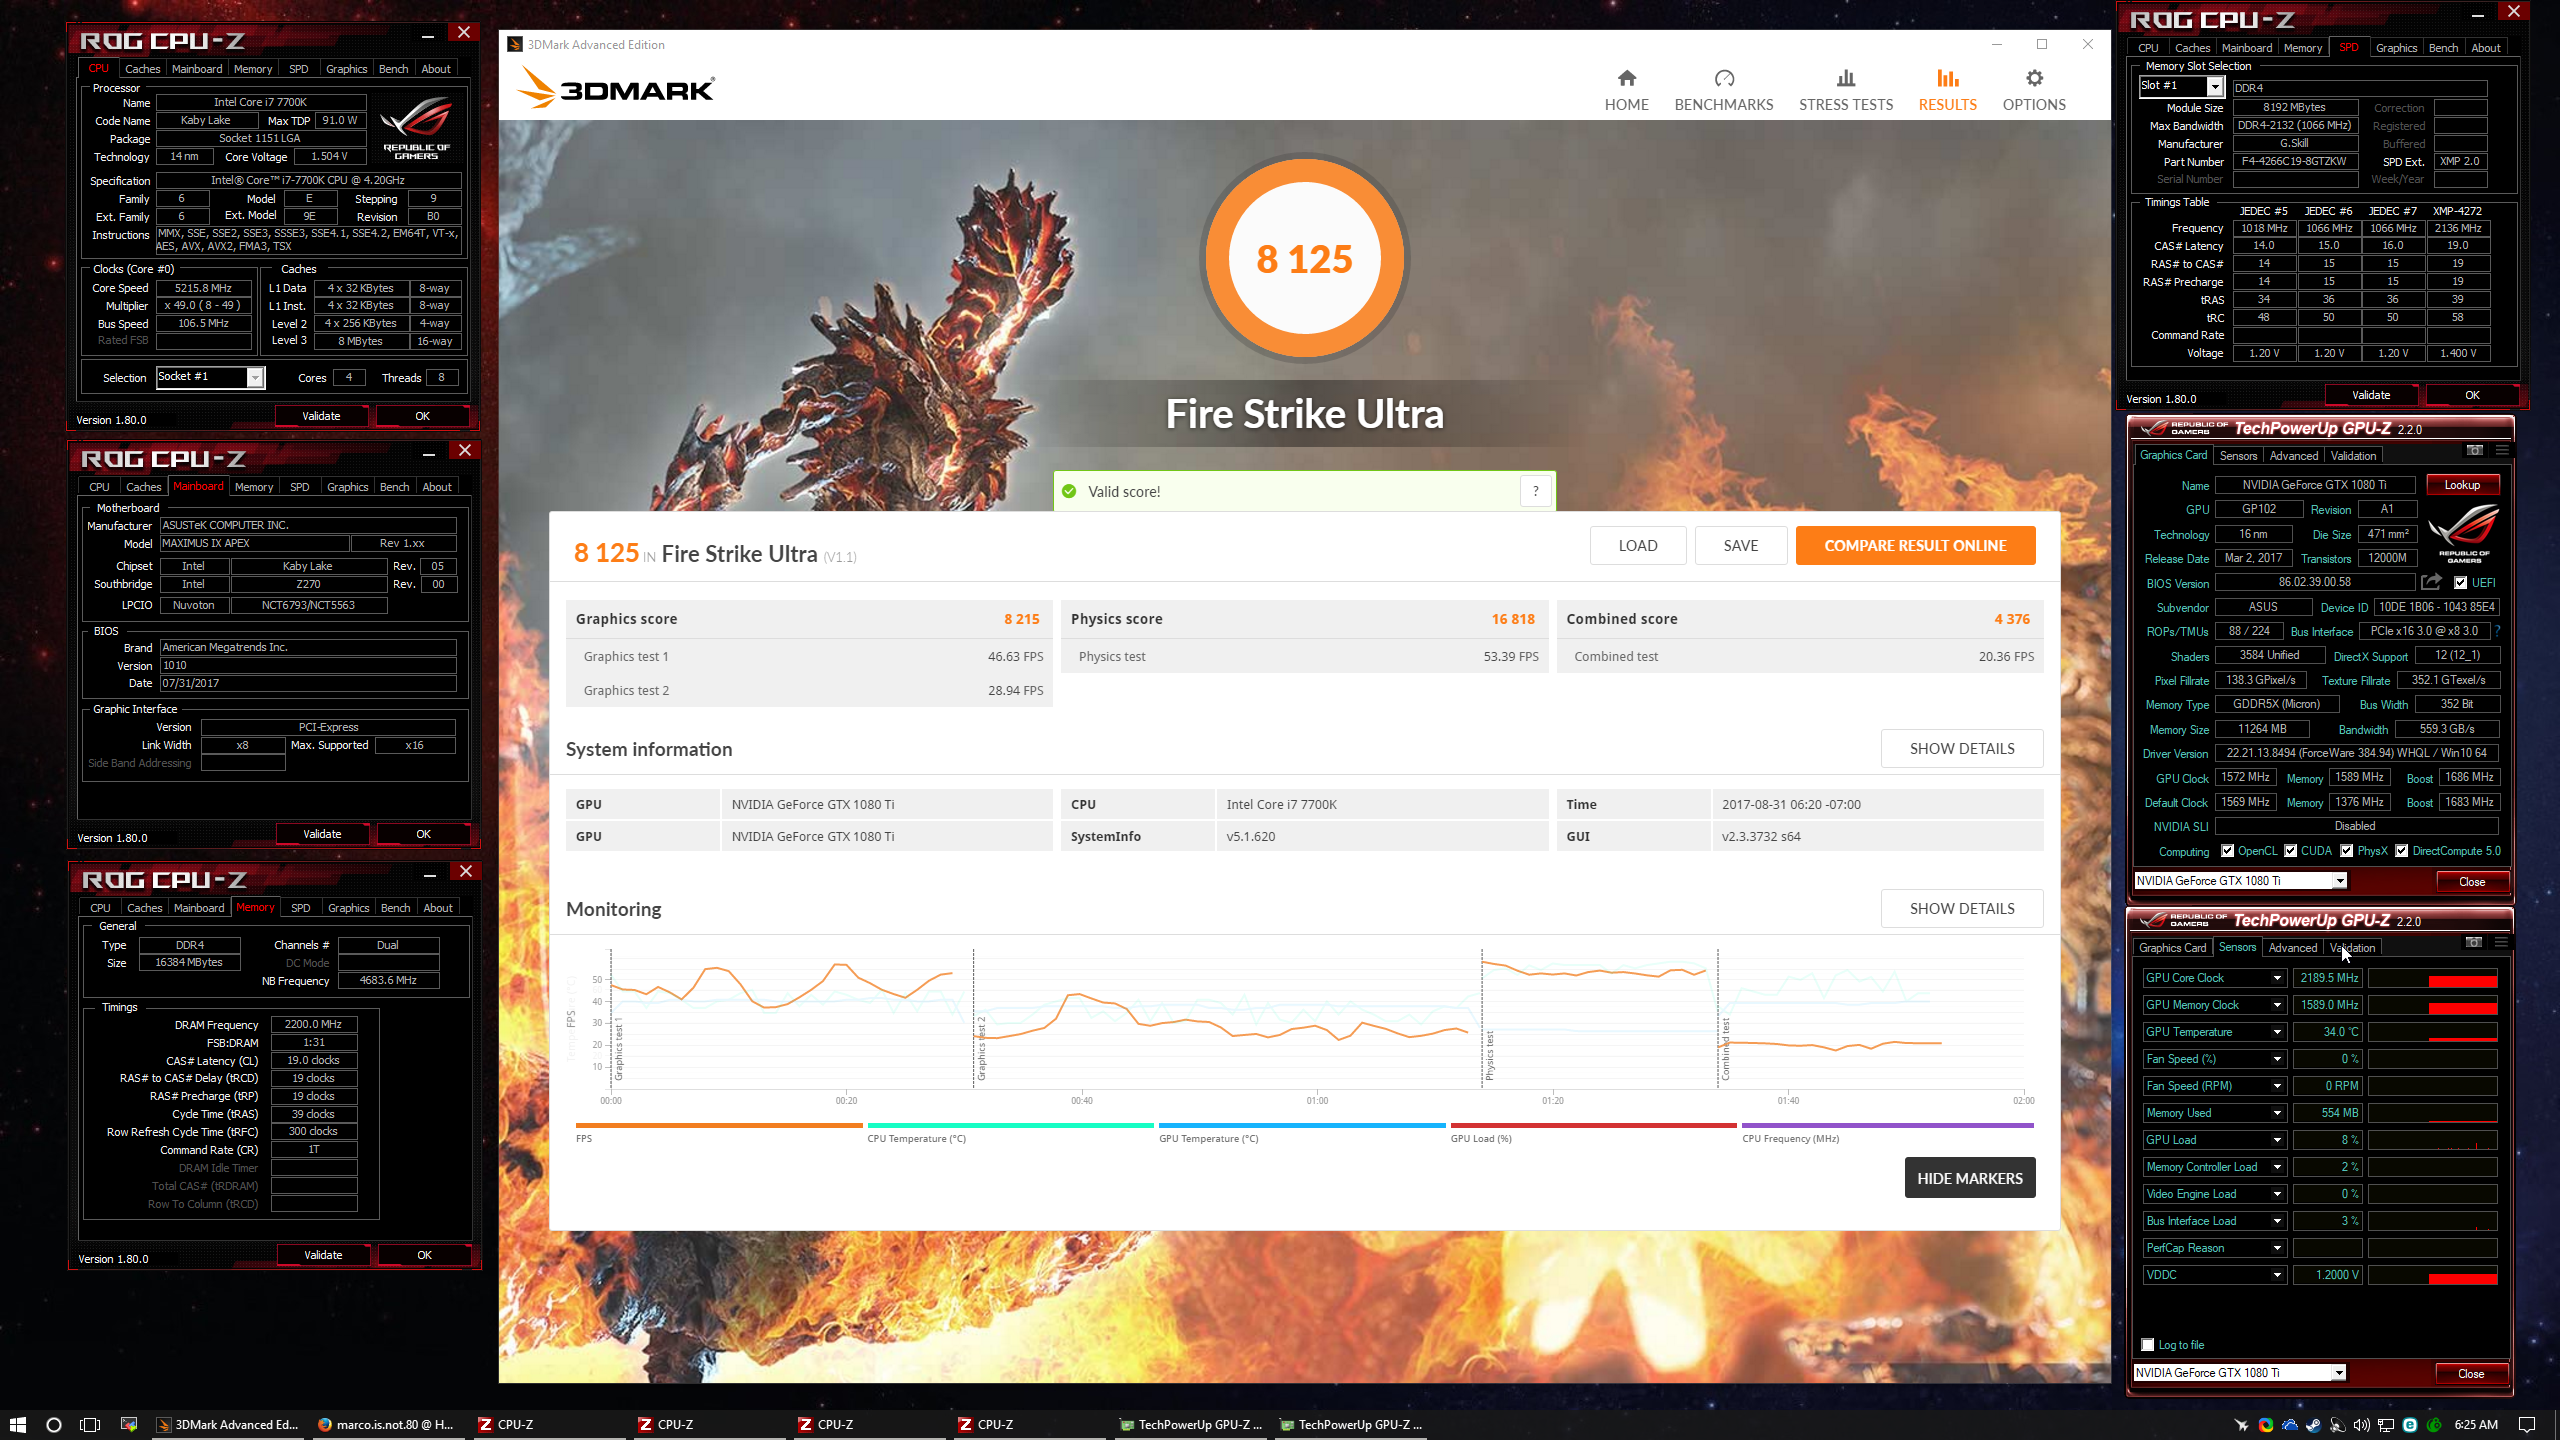The image size is (2560, 1440).
Task: Open the Windows Start menu
Action: pos(17,1424)
